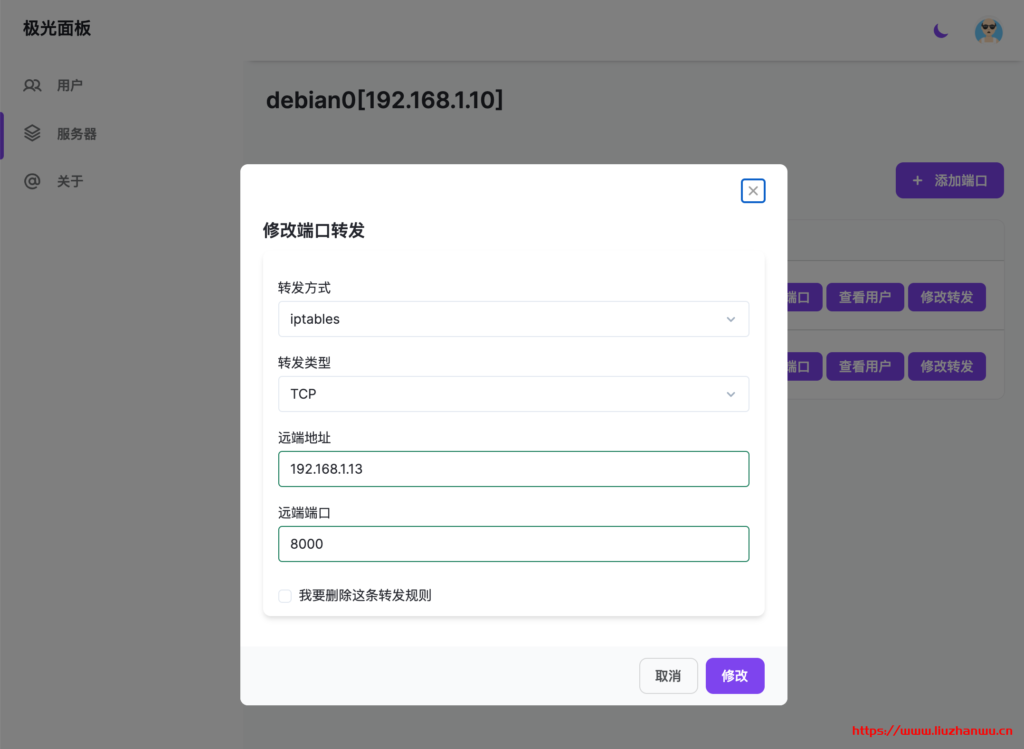
Task: Click the 修改端口转发 dialog title
Action: (313, 231)
